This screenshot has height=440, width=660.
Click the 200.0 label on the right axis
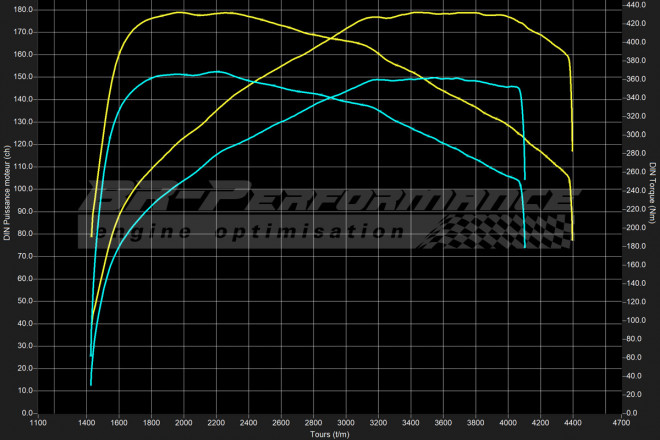pyautogui.click(x=638, y=227)
